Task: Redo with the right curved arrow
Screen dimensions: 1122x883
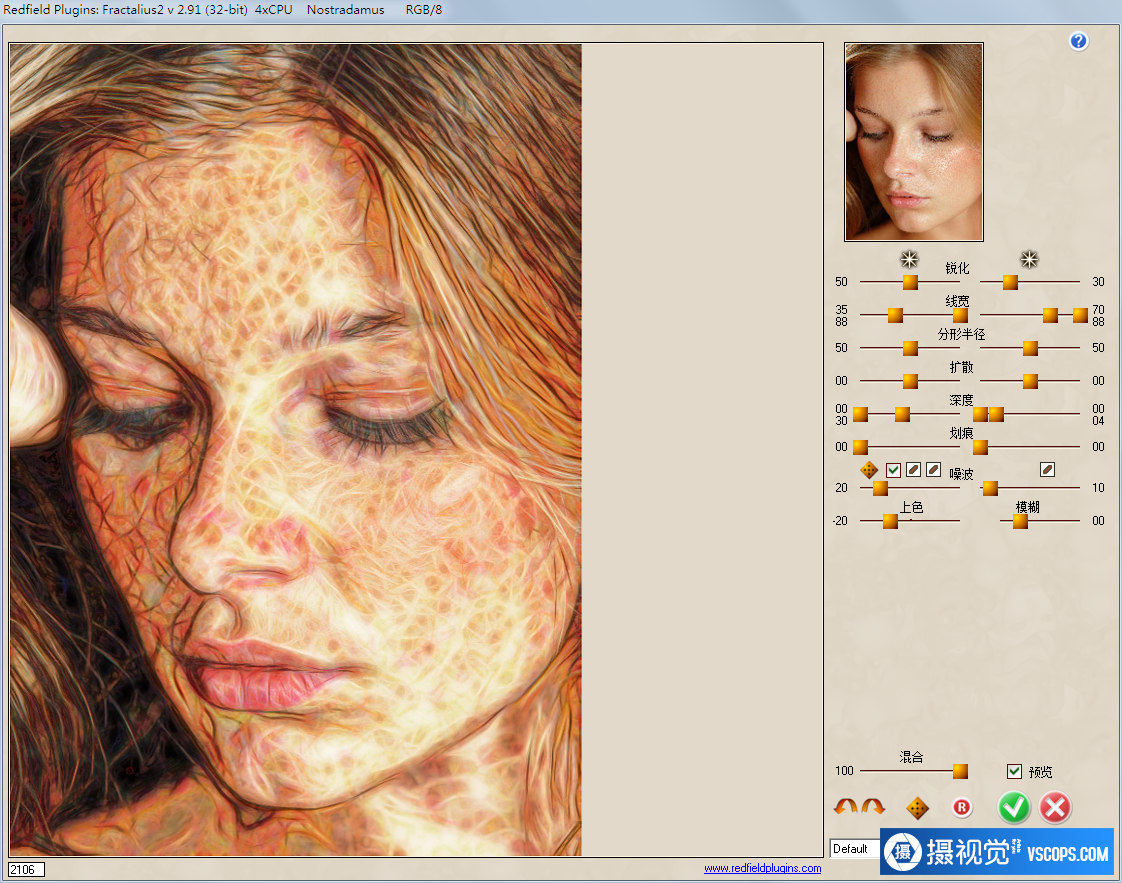Action: coord(873,807)
